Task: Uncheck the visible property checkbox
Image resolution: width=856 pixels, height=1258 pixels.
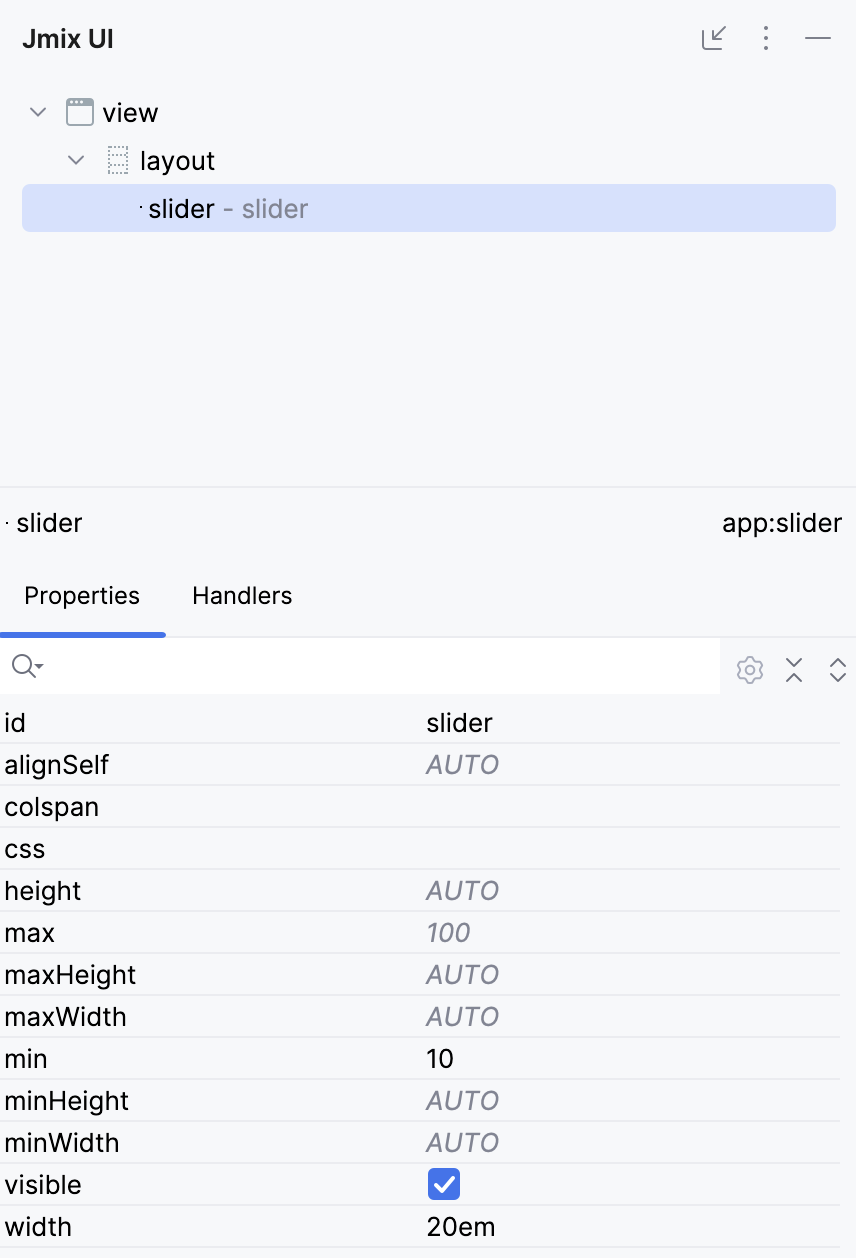Action: [443, 1185]
